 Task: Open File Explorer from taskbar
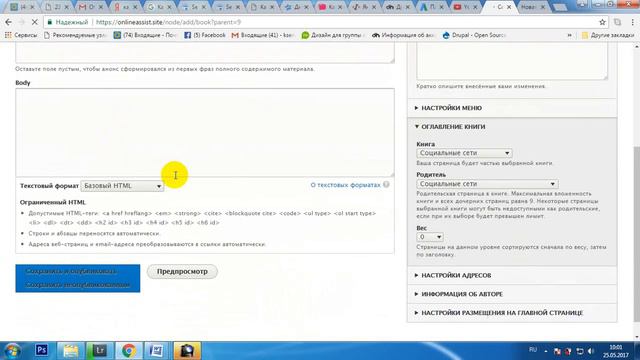coord(71,351)
